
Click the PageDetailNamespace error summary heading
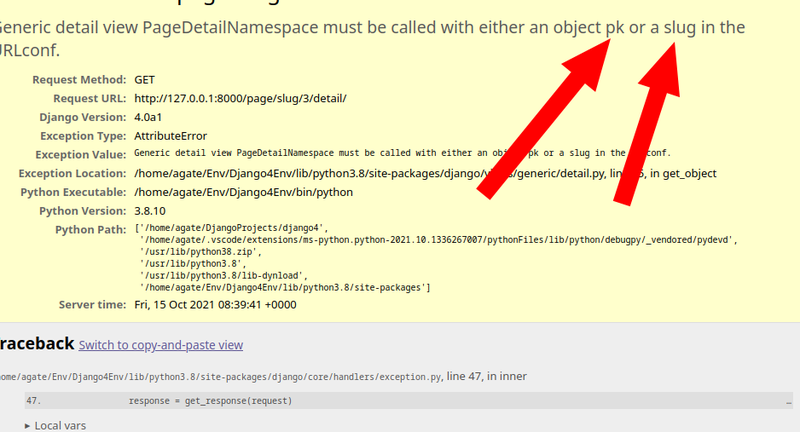pos(372,38)
